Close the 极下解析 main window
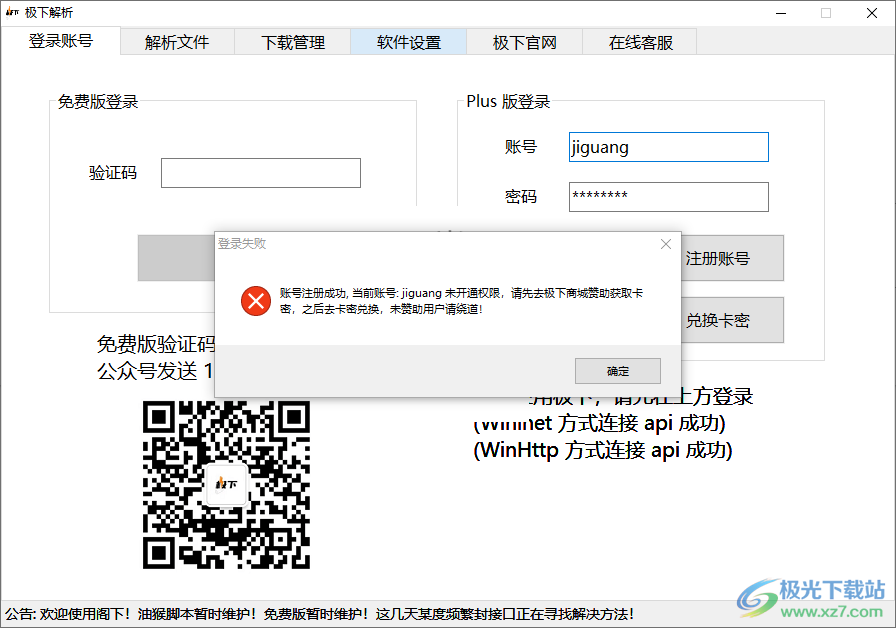The image size is (896, 628). click(x=871, y=13)
